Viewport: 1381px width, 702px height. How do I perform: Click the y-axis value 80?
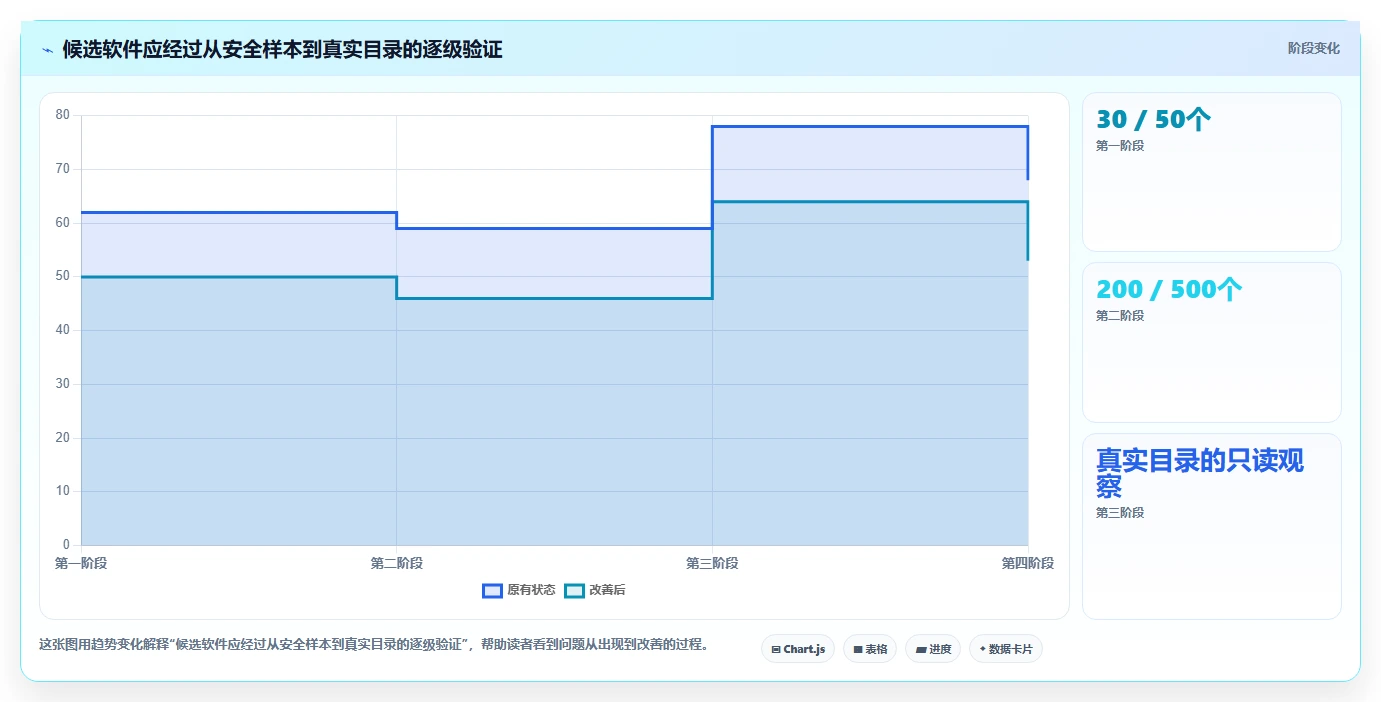[x=63, y=115]
